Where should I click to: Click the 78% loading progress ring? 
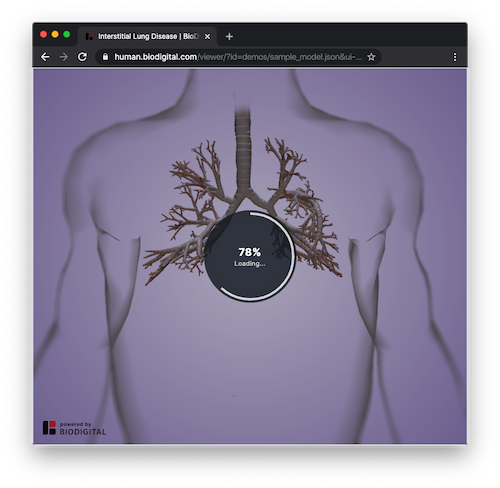pyautogui.click(x=249, y=256)
